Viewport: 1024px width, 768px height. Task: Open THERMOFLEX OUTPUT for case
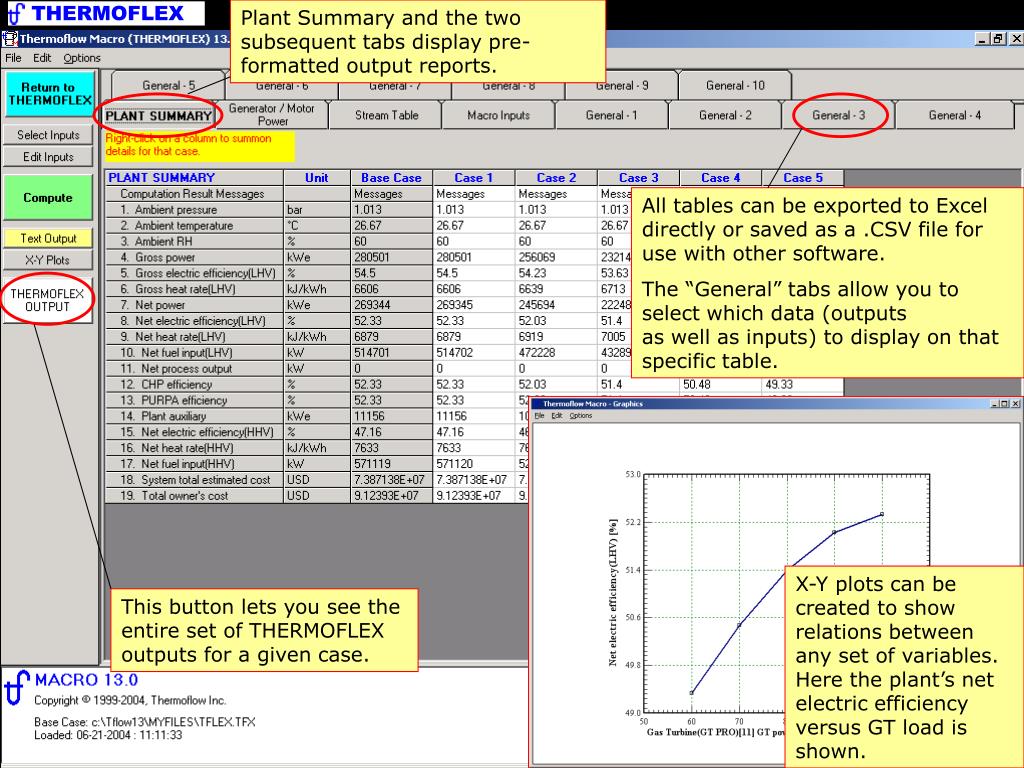[48, 300]
